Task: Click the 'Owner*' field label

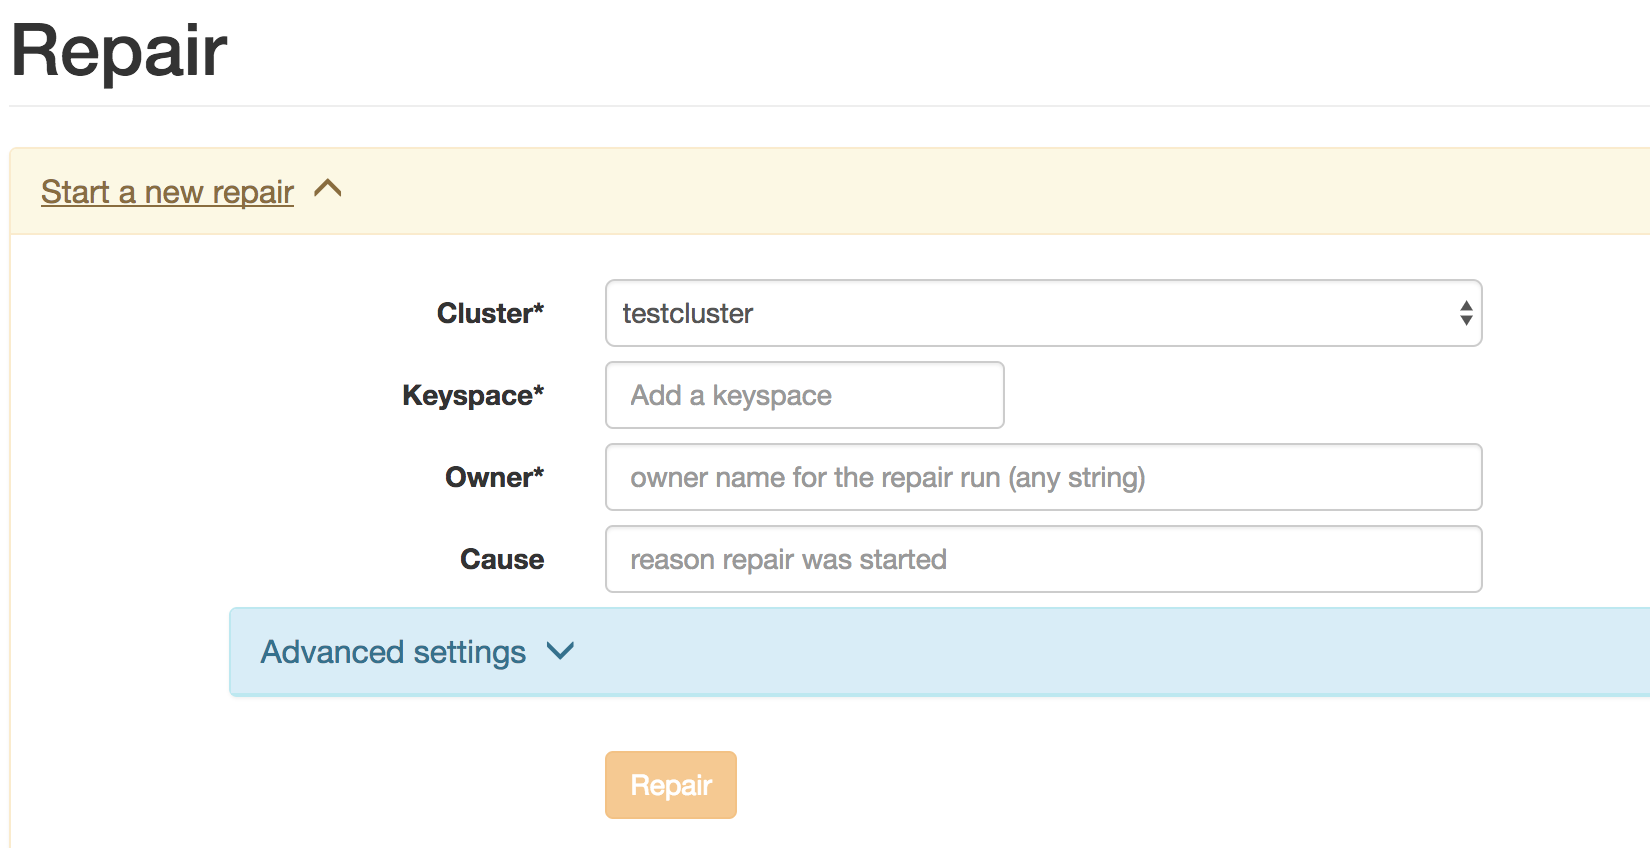Action: click(x=494, y=477)
